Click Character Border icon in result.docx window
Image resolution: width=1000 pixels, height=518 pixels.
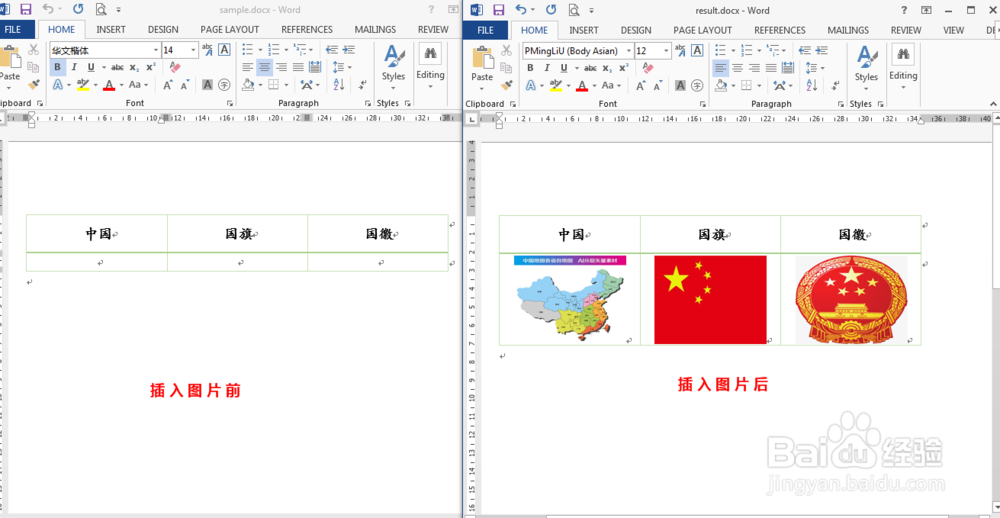click(698, 50)
